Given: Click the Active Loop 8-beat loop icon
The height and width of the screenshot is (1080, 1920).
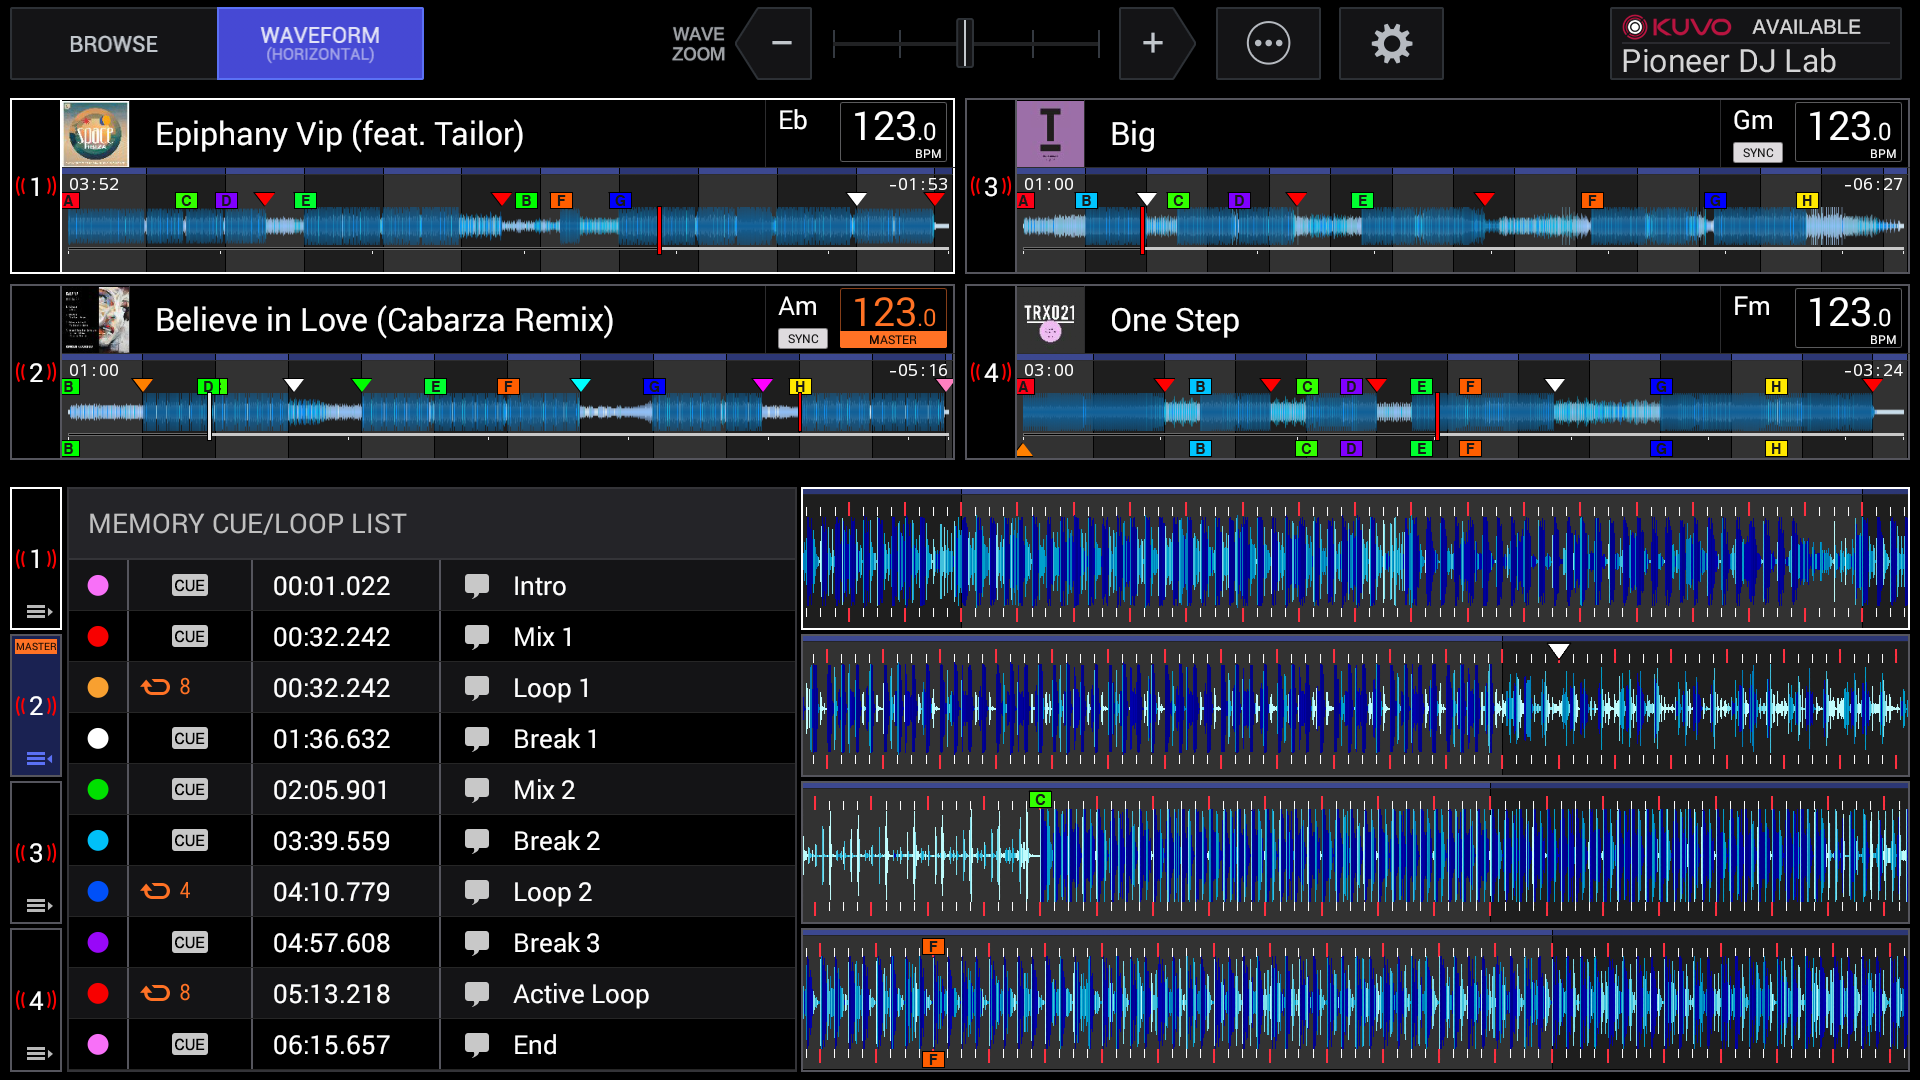Looking at the screenshot, I should point(156,994).
